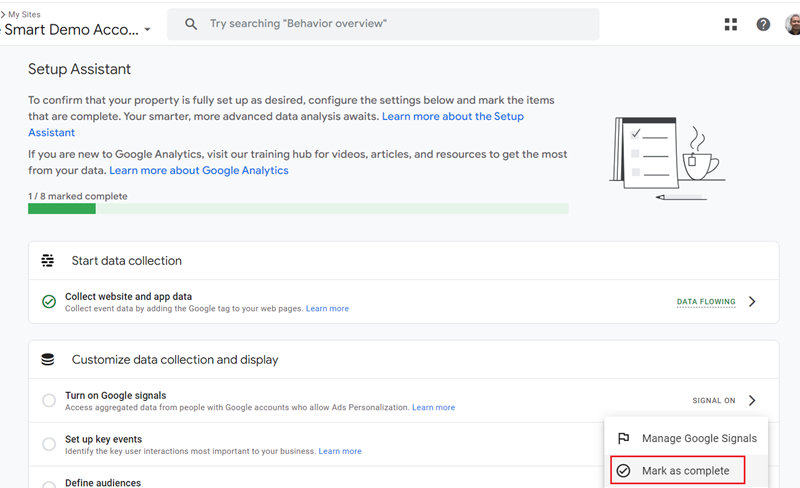This screenshot has height=488, width=800.
Task: Toggle the circle for Set up key events
Action: click(49, 444)
